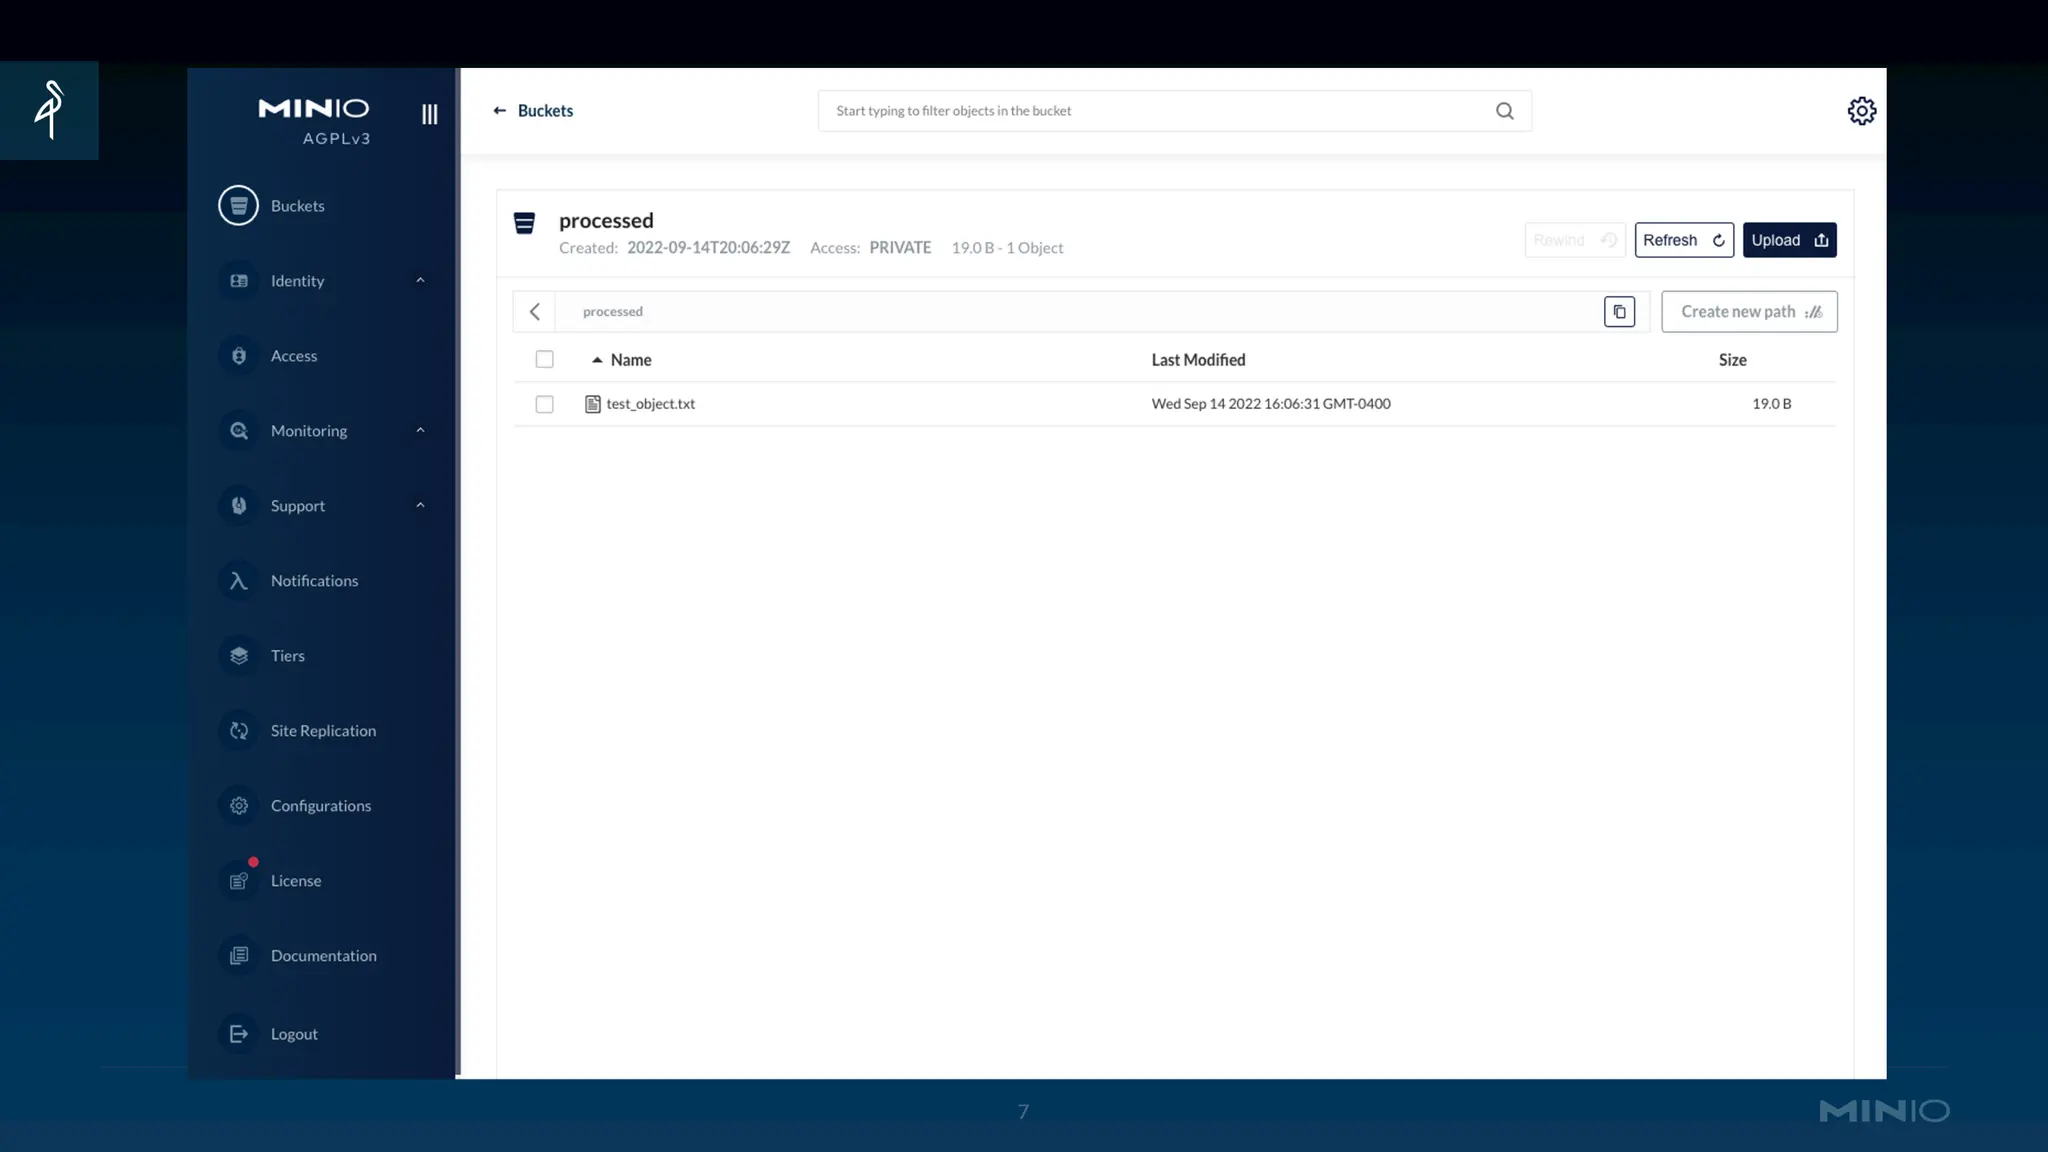Expand the Monitoring menu chevron
This screenshot has height=1152, width=2048.
click(420, 431)
